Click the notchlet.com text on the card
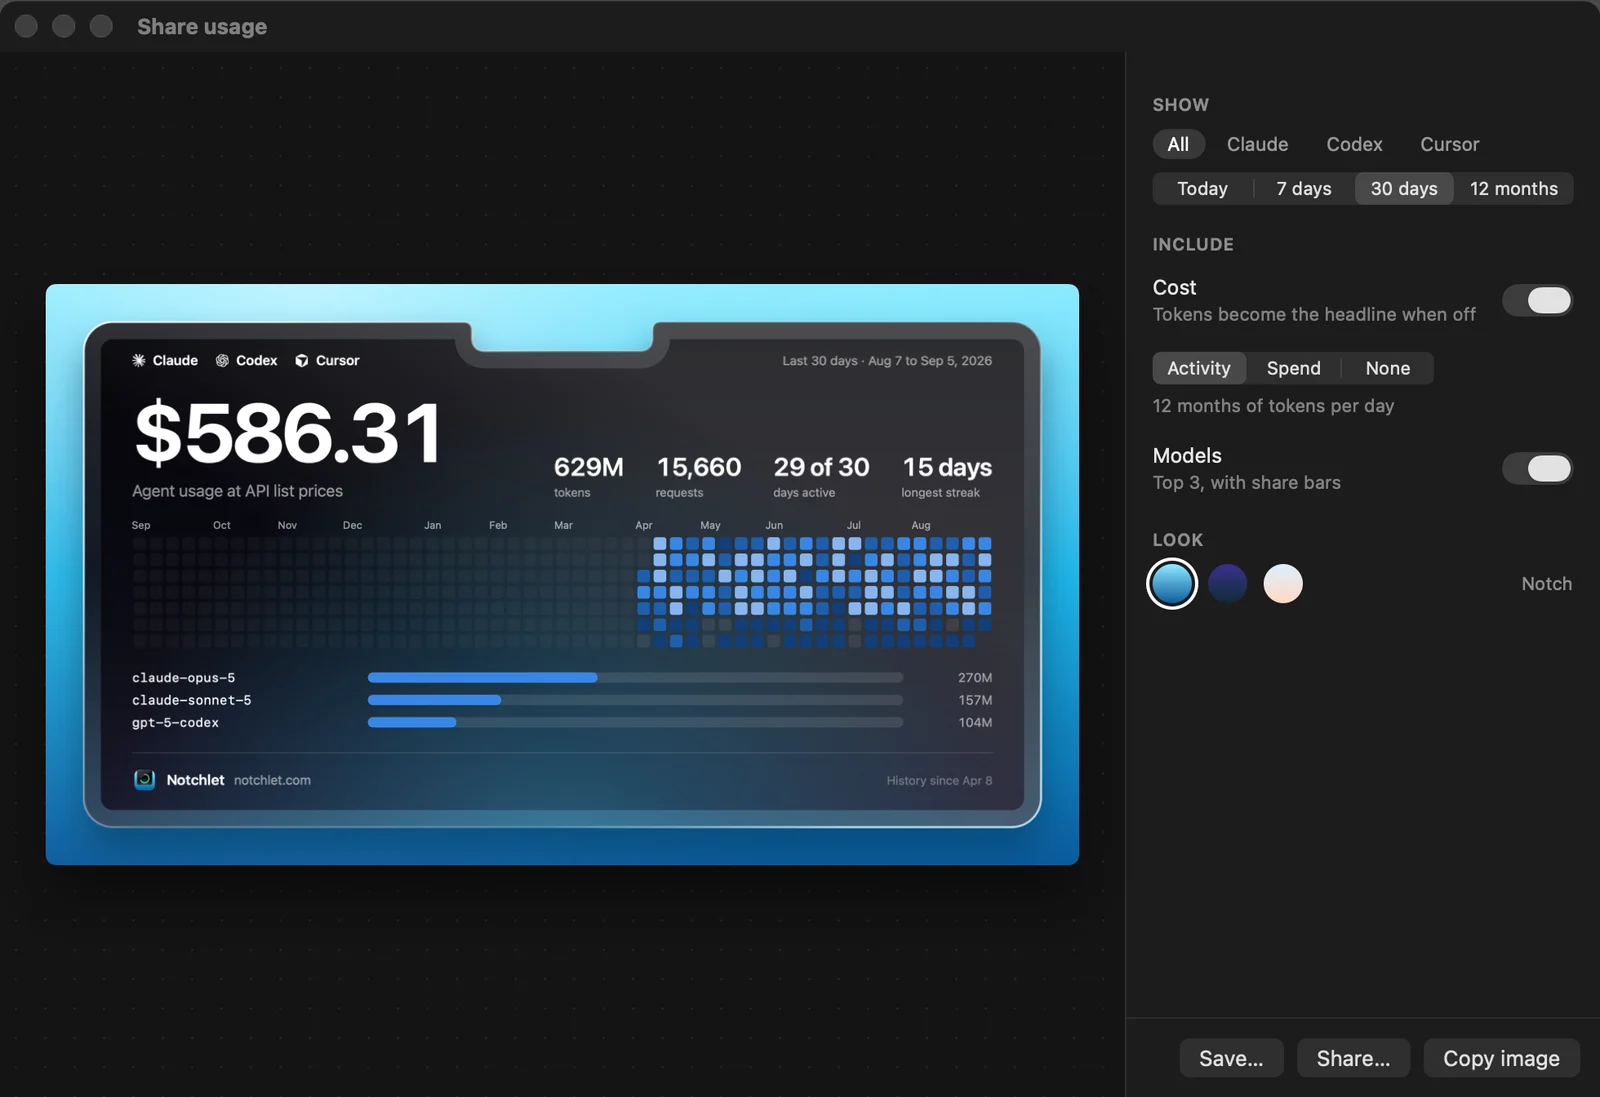Viewport: 1600px width, 1097px height. click(272, 780)
